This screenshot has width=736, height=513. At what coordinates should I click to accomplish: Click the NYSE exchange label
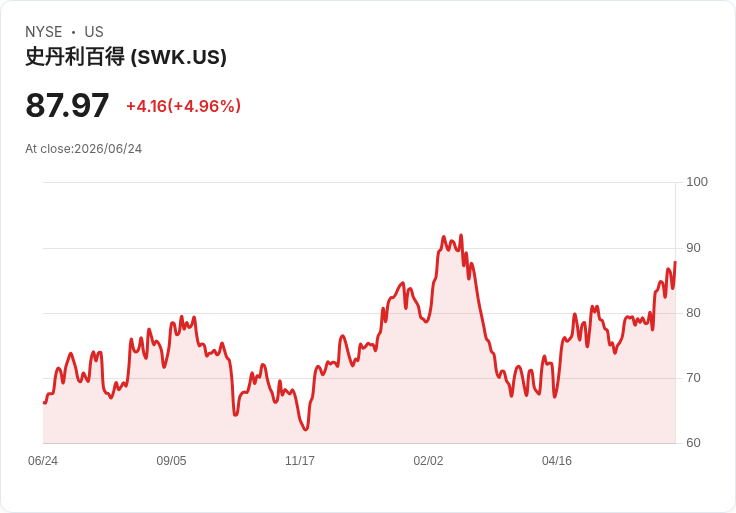44,32
